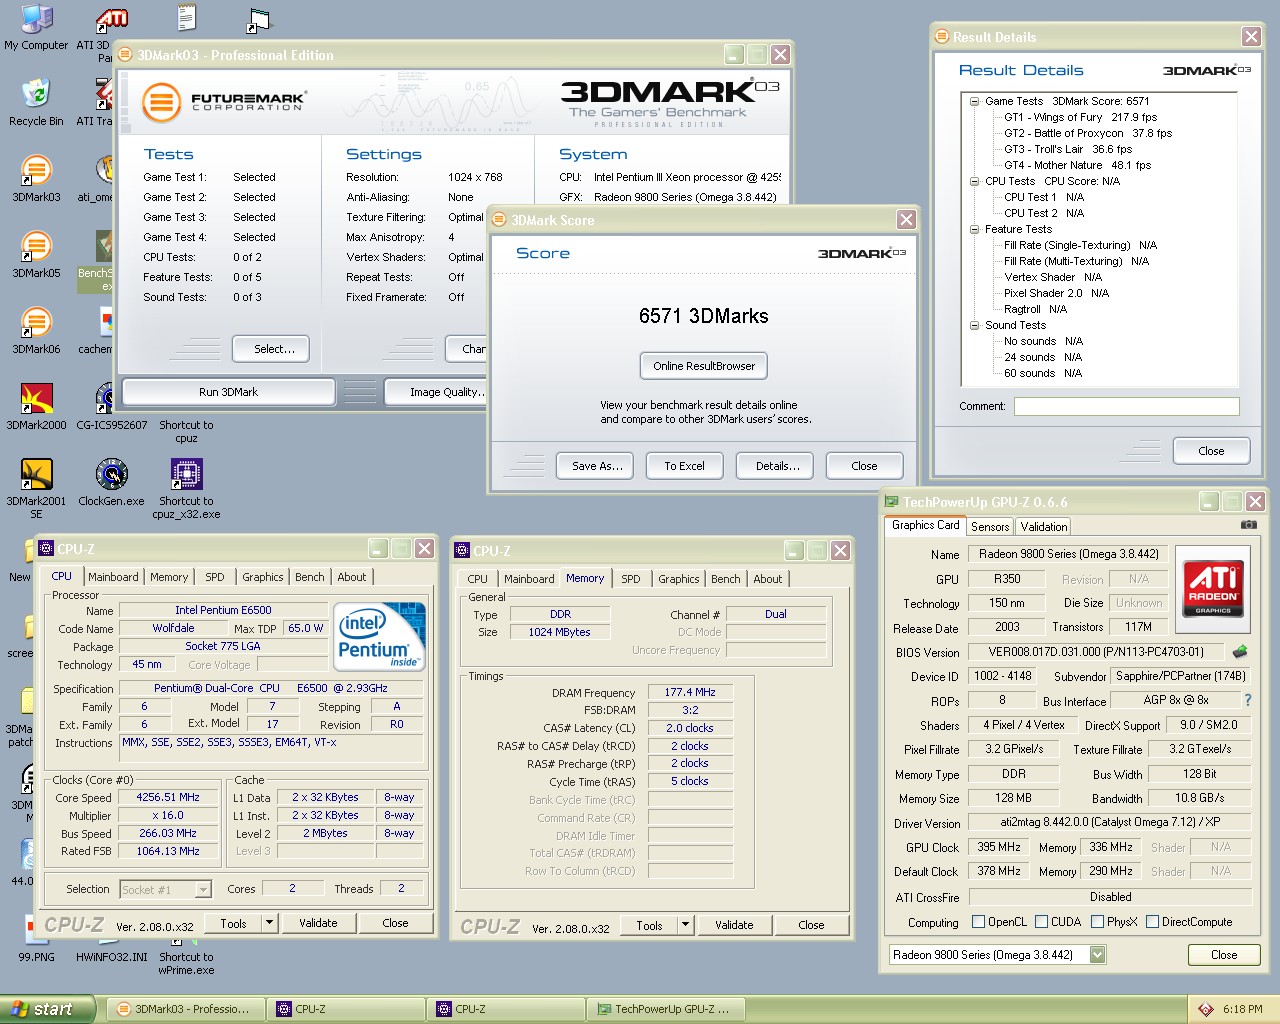The image size is (1280, 1024).
Task: Collapse the Sound Tests tree node
Action: [974, 325]
